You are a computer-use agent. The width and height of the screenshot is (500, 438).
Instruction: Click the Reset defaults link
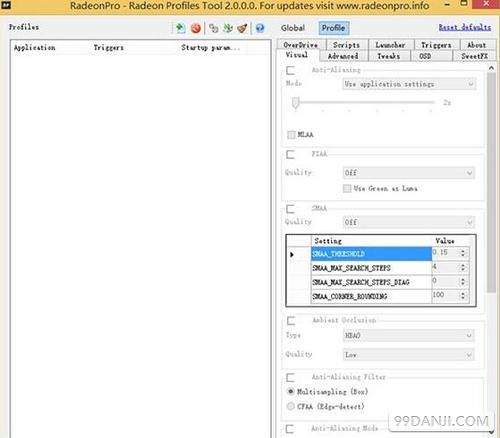tap(465, 27)
